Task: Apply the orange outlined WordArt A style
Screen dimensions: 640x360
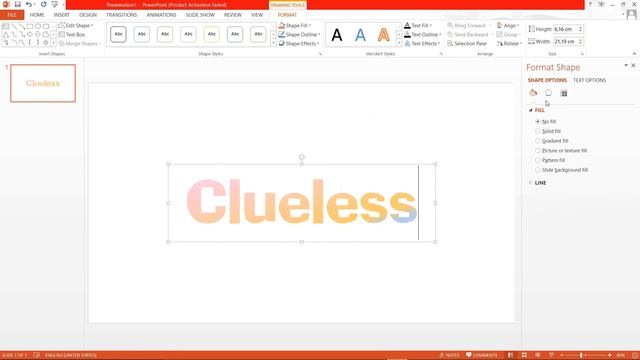Action: [383, 35]
